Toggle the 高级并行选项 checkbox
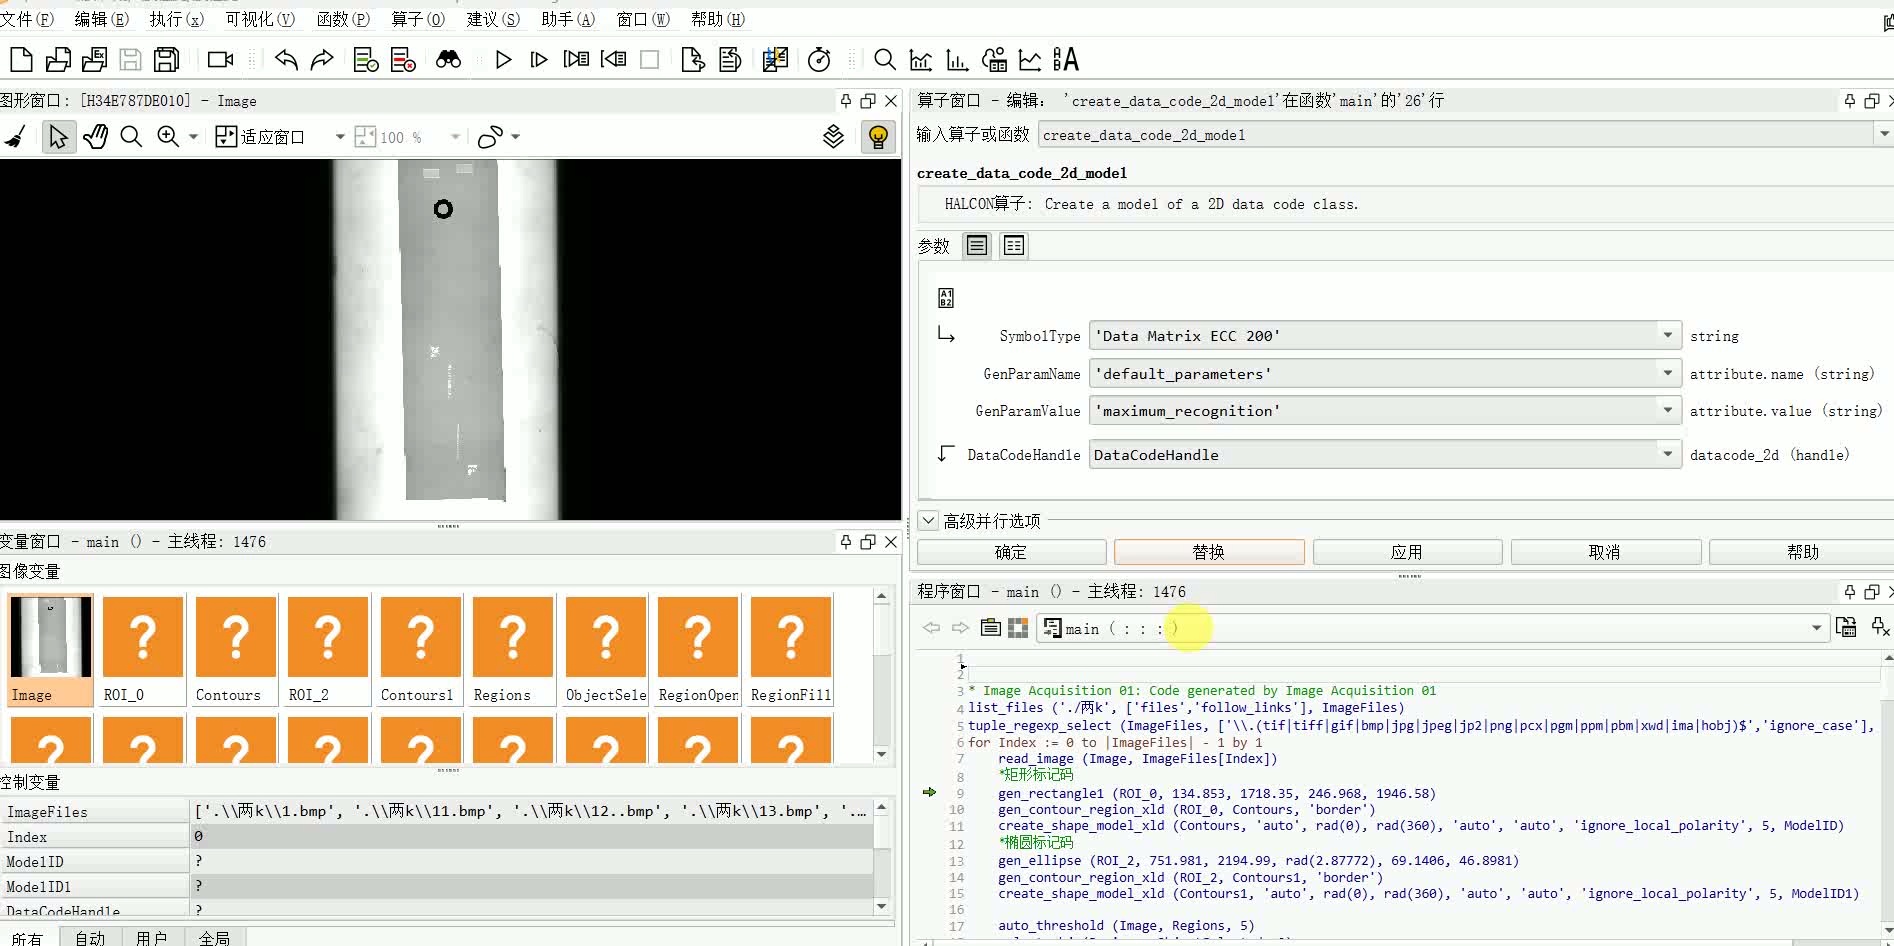This screenshot has height=946, width=1894. point(927,521)
